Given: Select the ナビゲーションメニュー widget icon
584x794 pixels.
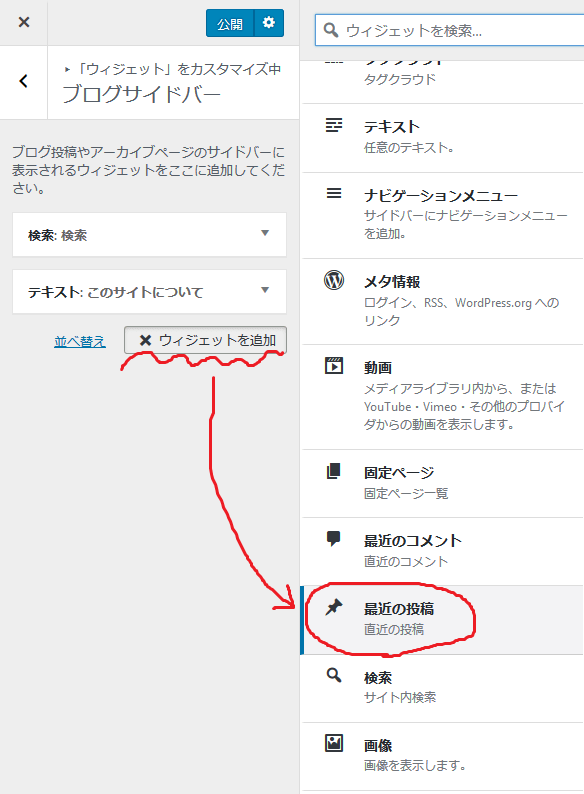Looking at the screenshot, I should [334, 193].
